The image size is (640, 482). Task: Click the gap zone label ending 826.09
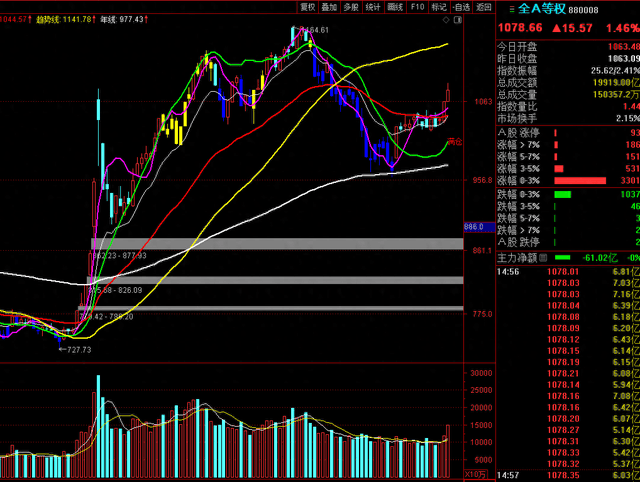[x=116, y=290]
